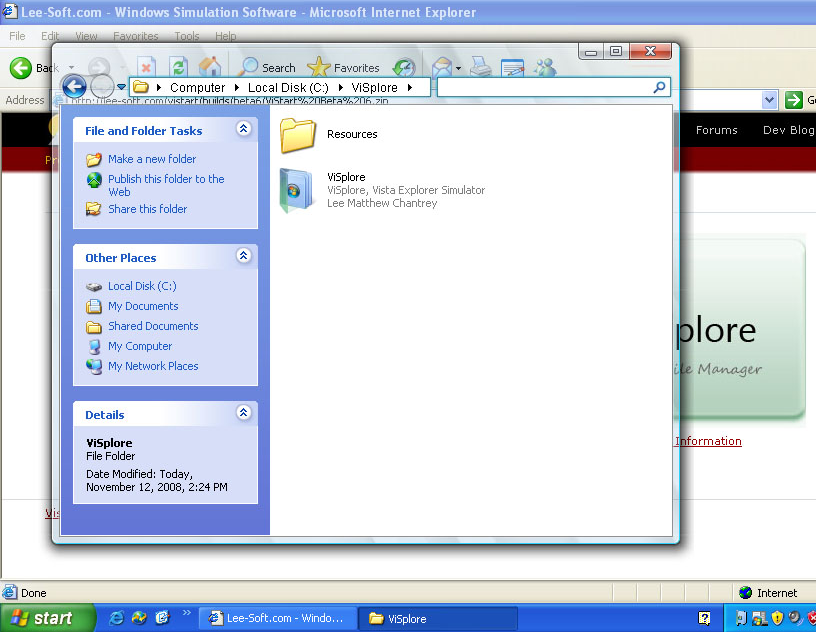
Task: Expand the breadcrumb arrow after ViSplore
Action: pos(410,87)
